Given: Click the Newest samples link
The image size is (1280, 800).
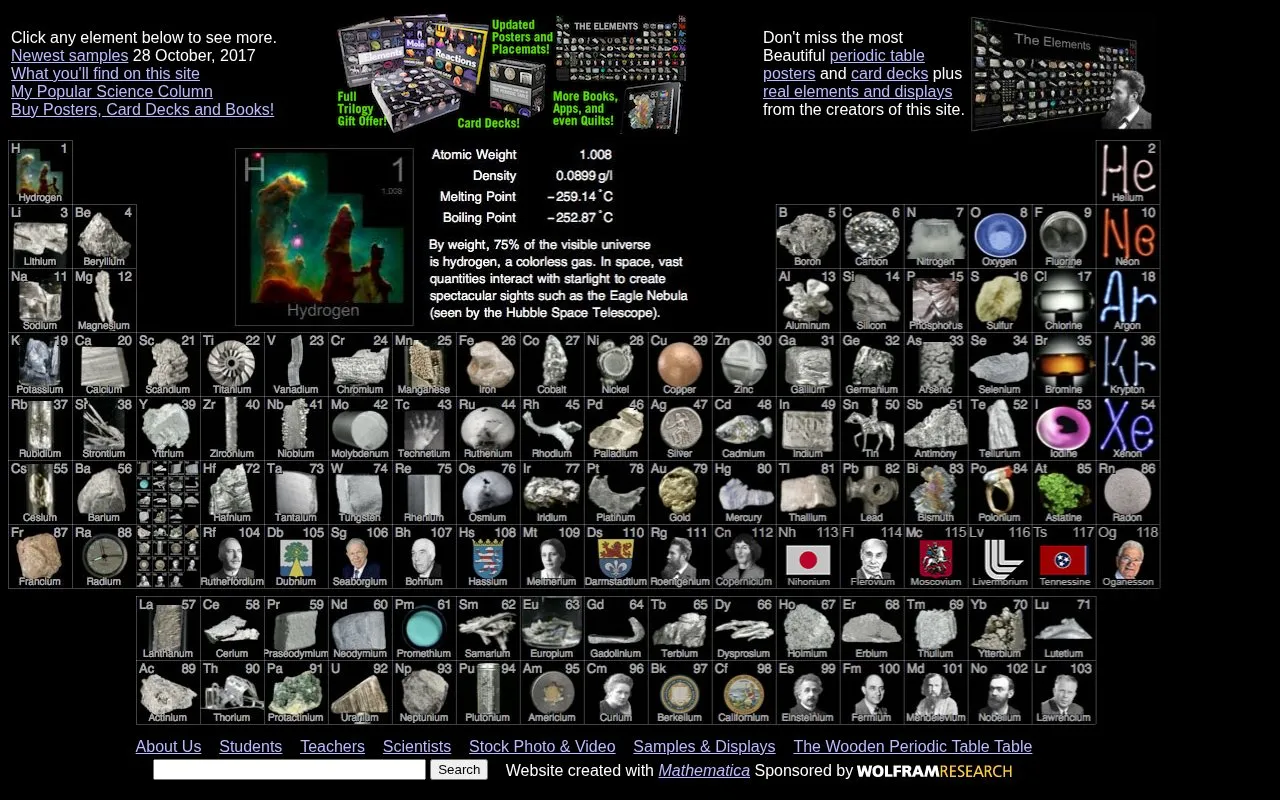Looking at the screenshot, I should [x=70, y=55].
